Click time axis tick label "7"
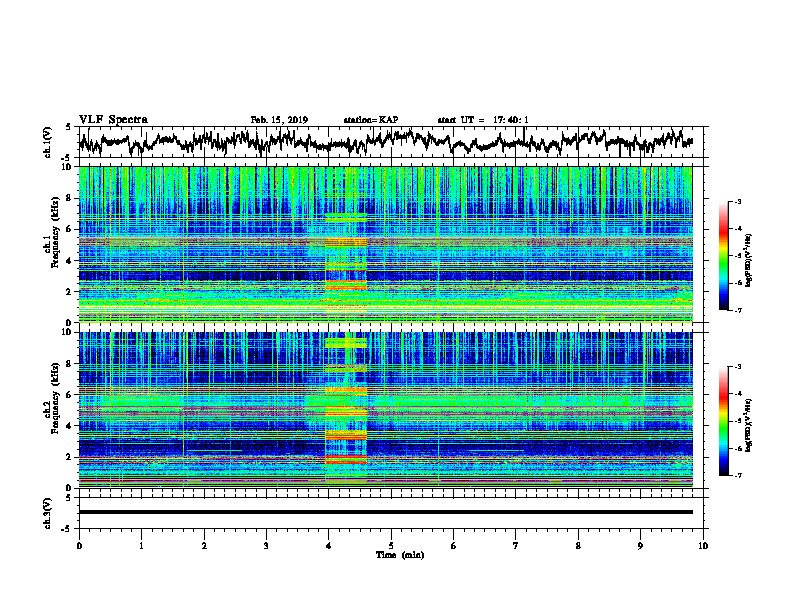The image size is (792, 612). point(516,546)
